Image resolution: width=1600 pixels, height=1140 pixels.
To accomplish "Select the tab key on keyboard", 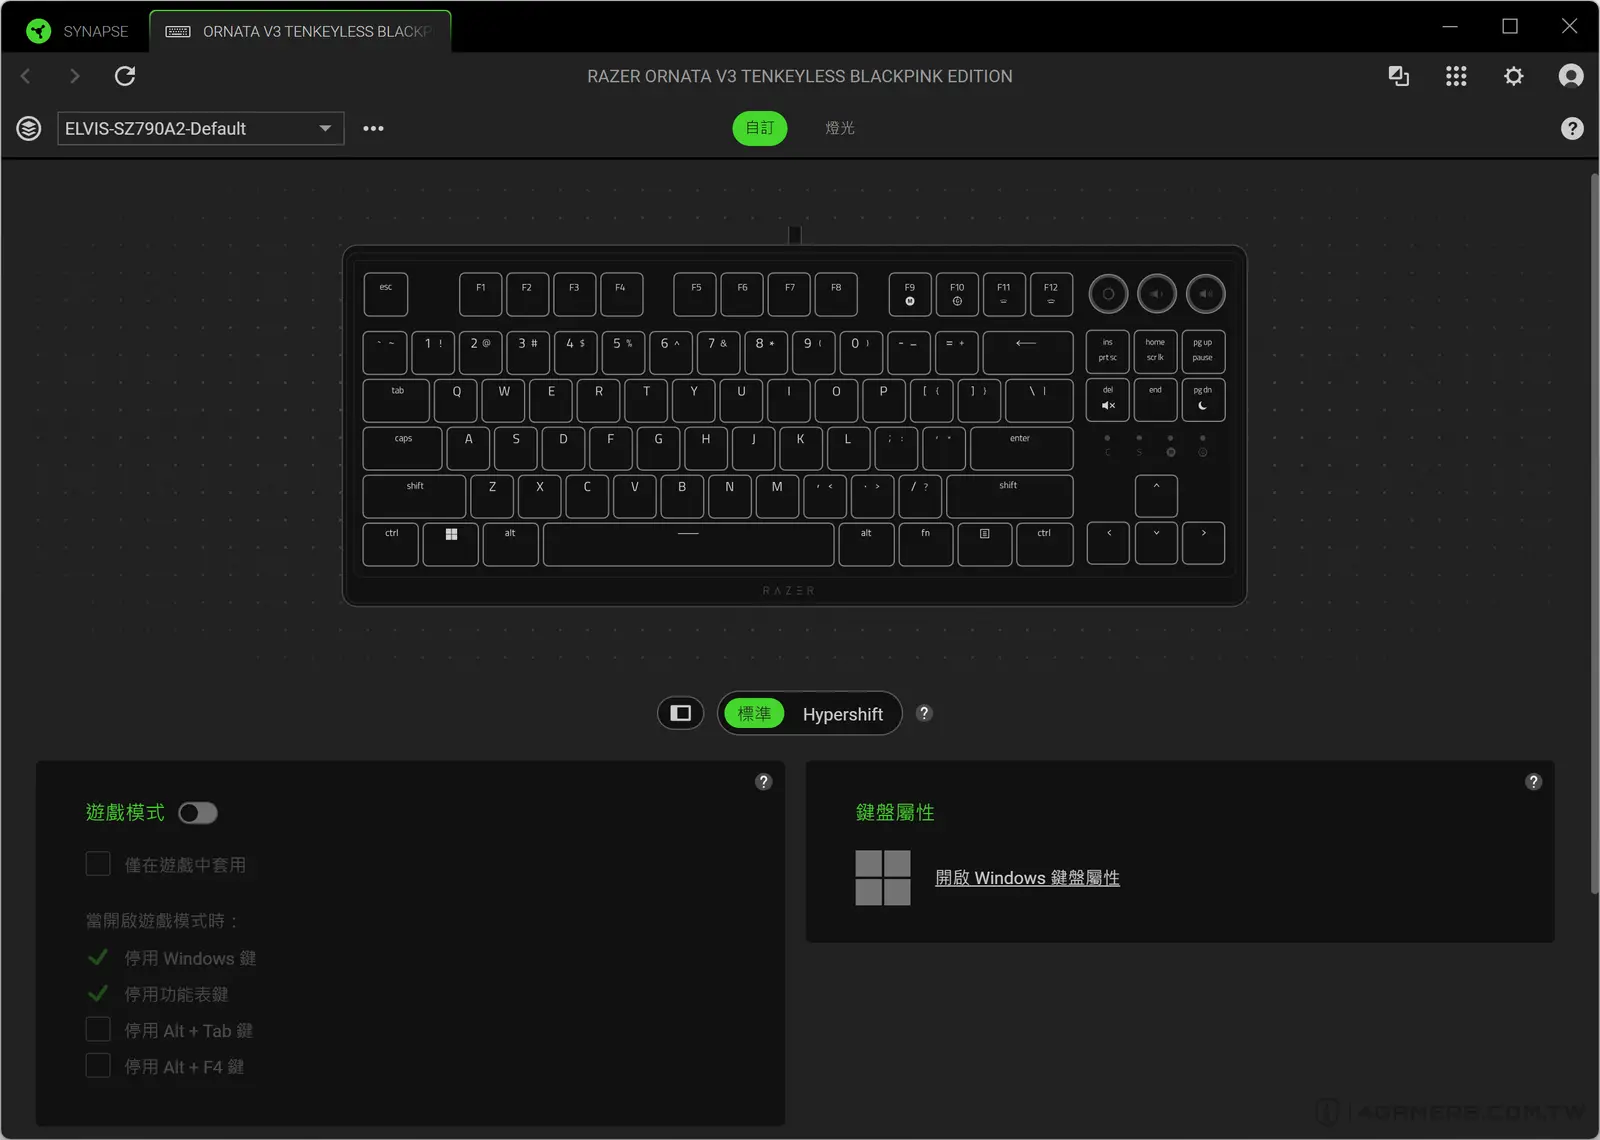I will point(397,400).
